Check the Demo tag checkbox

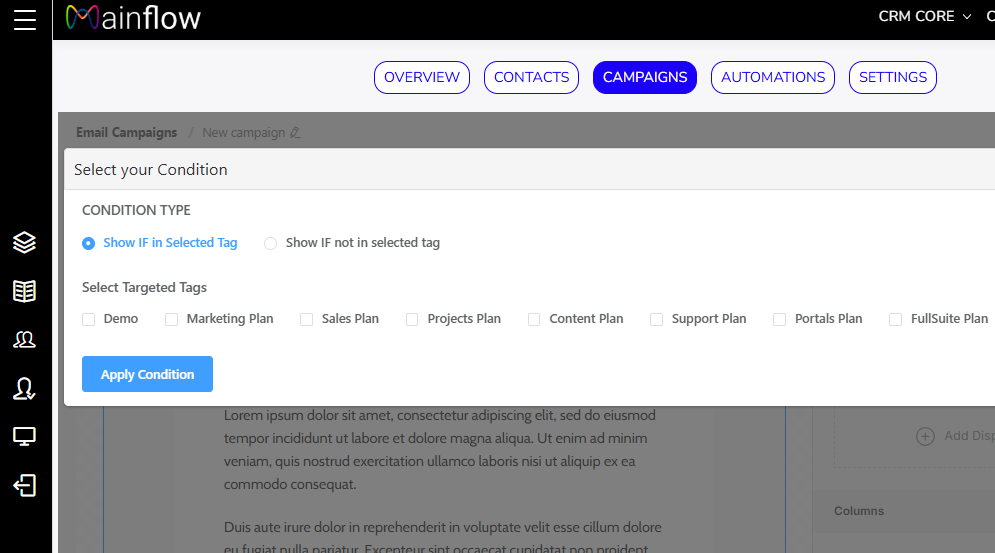coord(89,319)
